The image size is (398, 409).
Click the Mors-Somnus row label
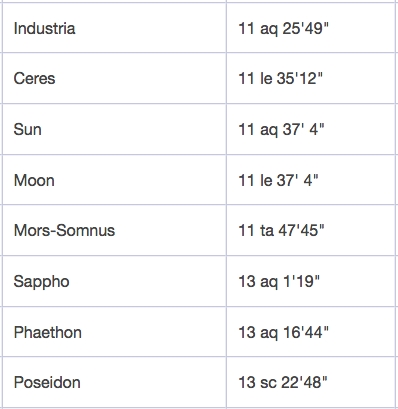64,230
